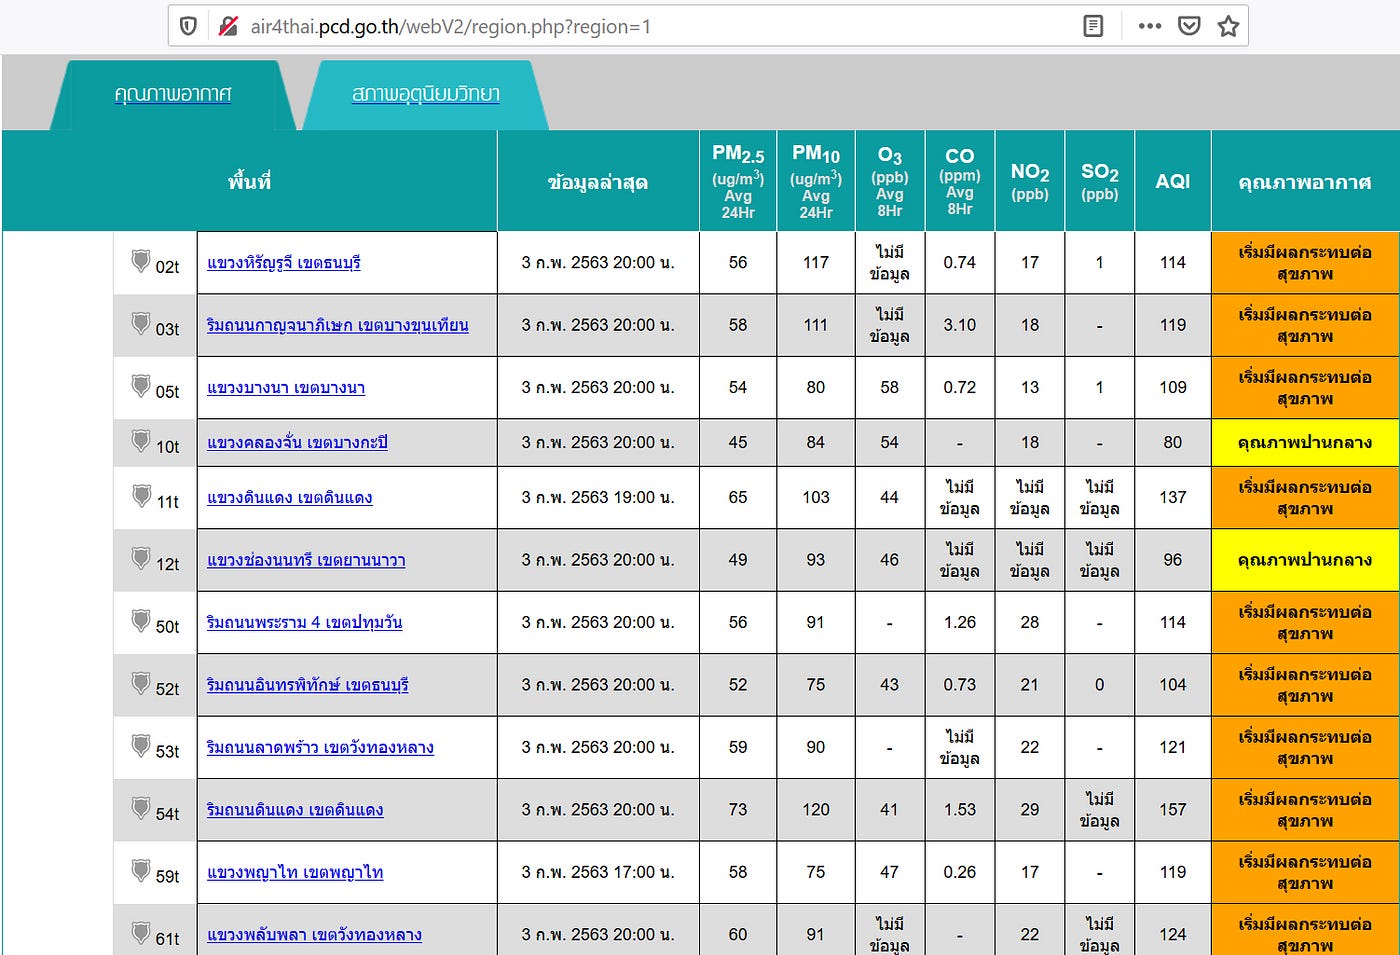Click AQI value 80 for station 10t
The width and height of the screenshot is (1400, 955).
click(x=1173, y=442)
